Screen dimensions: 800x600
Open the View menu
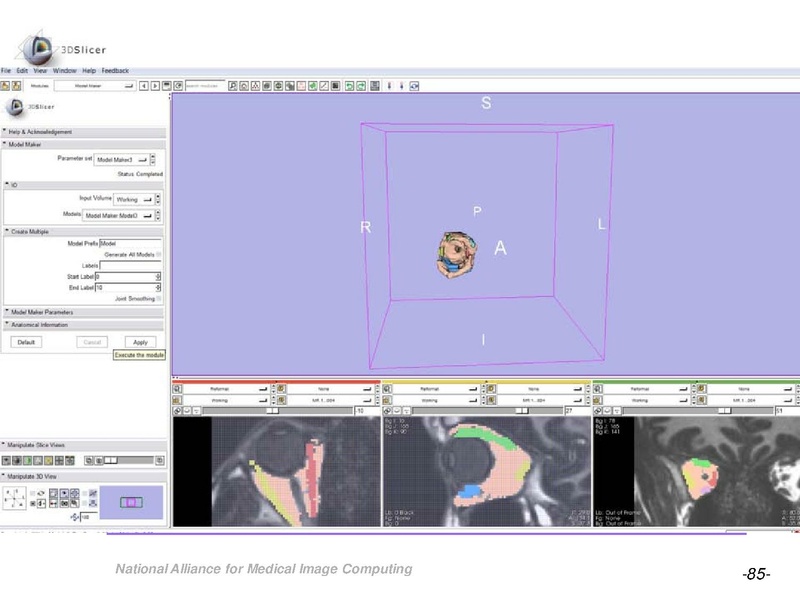[40, 70]
